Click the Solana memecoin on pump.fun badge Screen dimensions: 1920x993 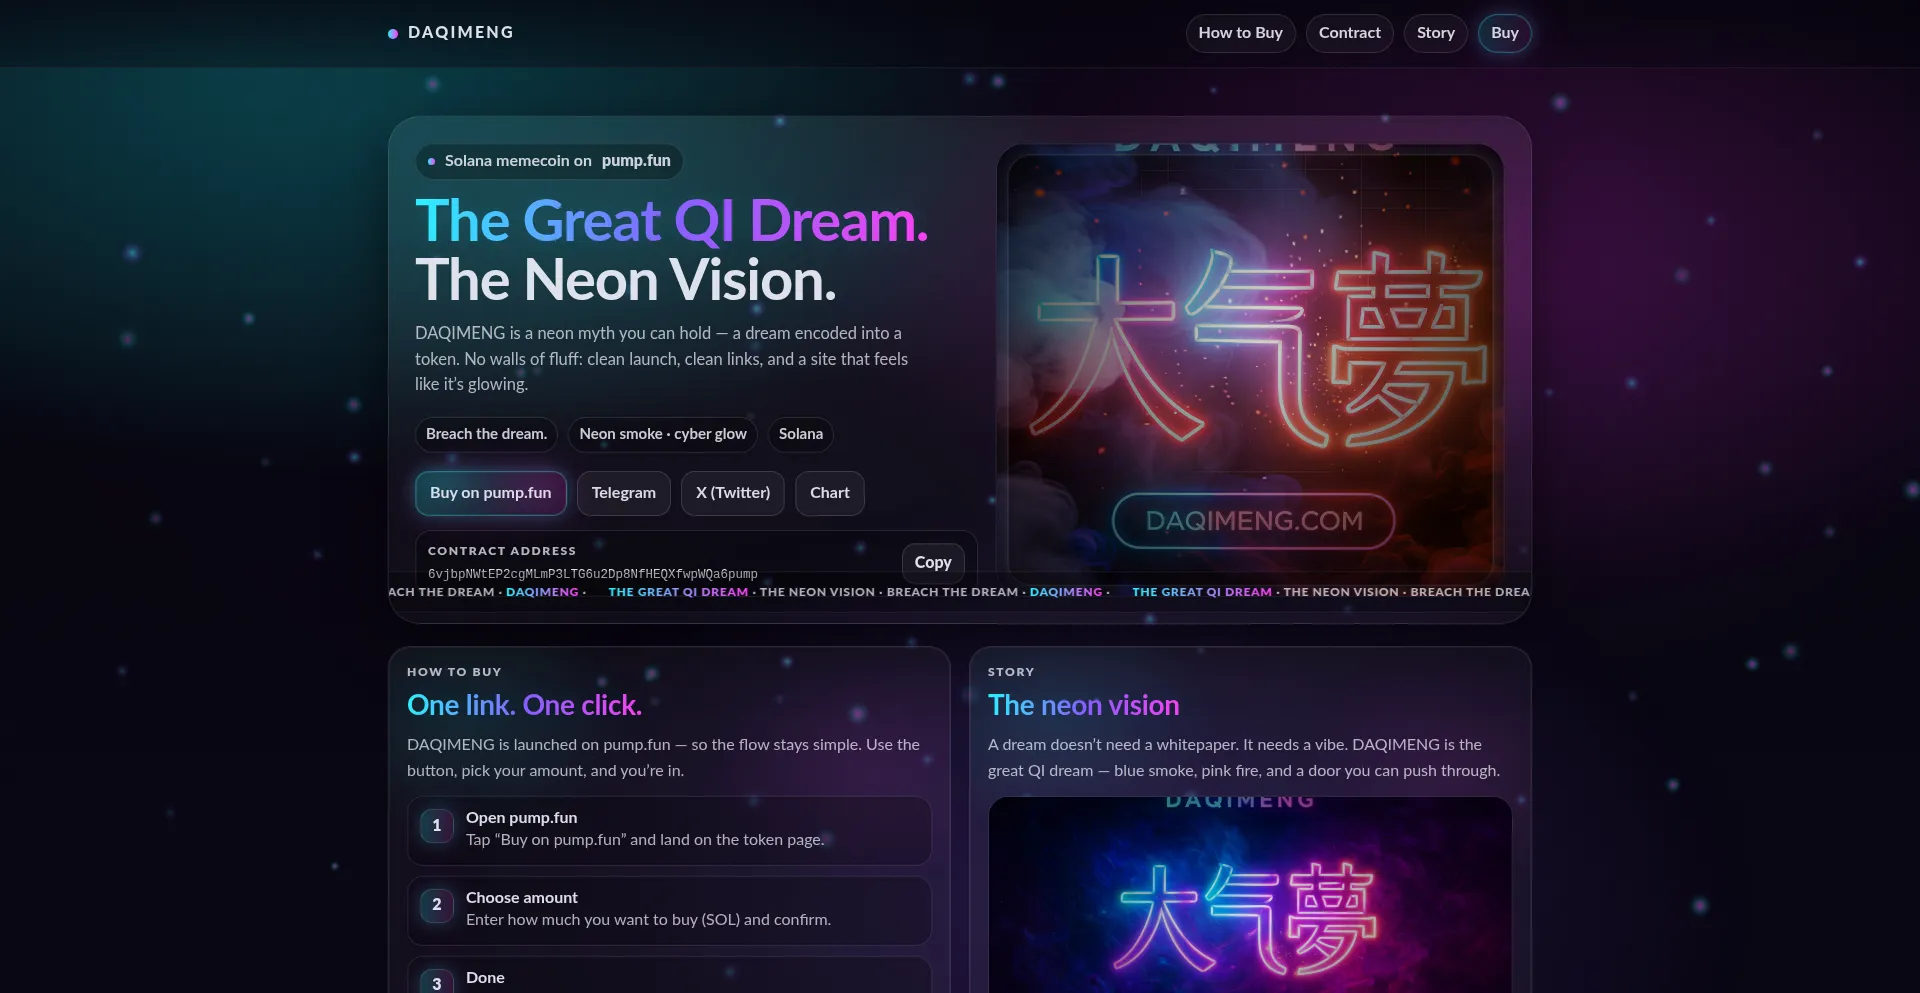[x=549, y=161]
